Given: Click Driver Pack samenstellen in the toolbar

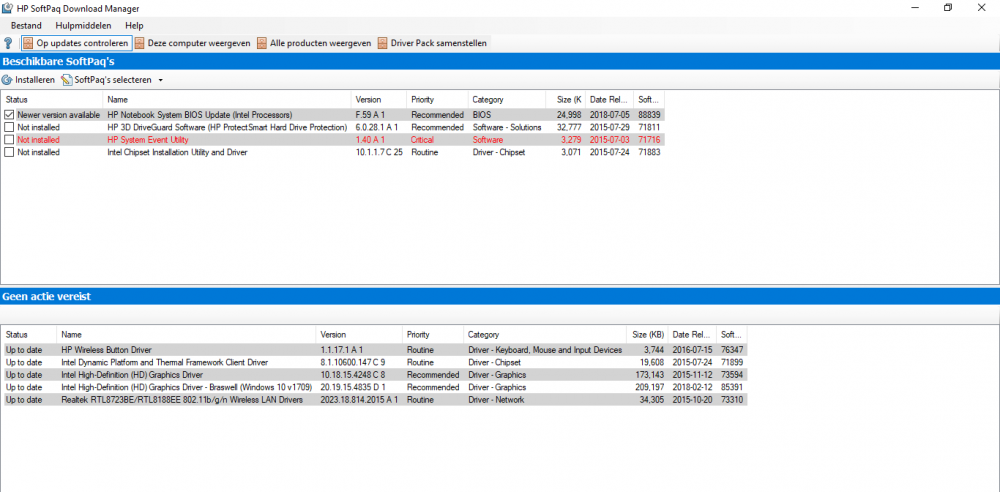Looking at the screenshot, I should (433, 43).
